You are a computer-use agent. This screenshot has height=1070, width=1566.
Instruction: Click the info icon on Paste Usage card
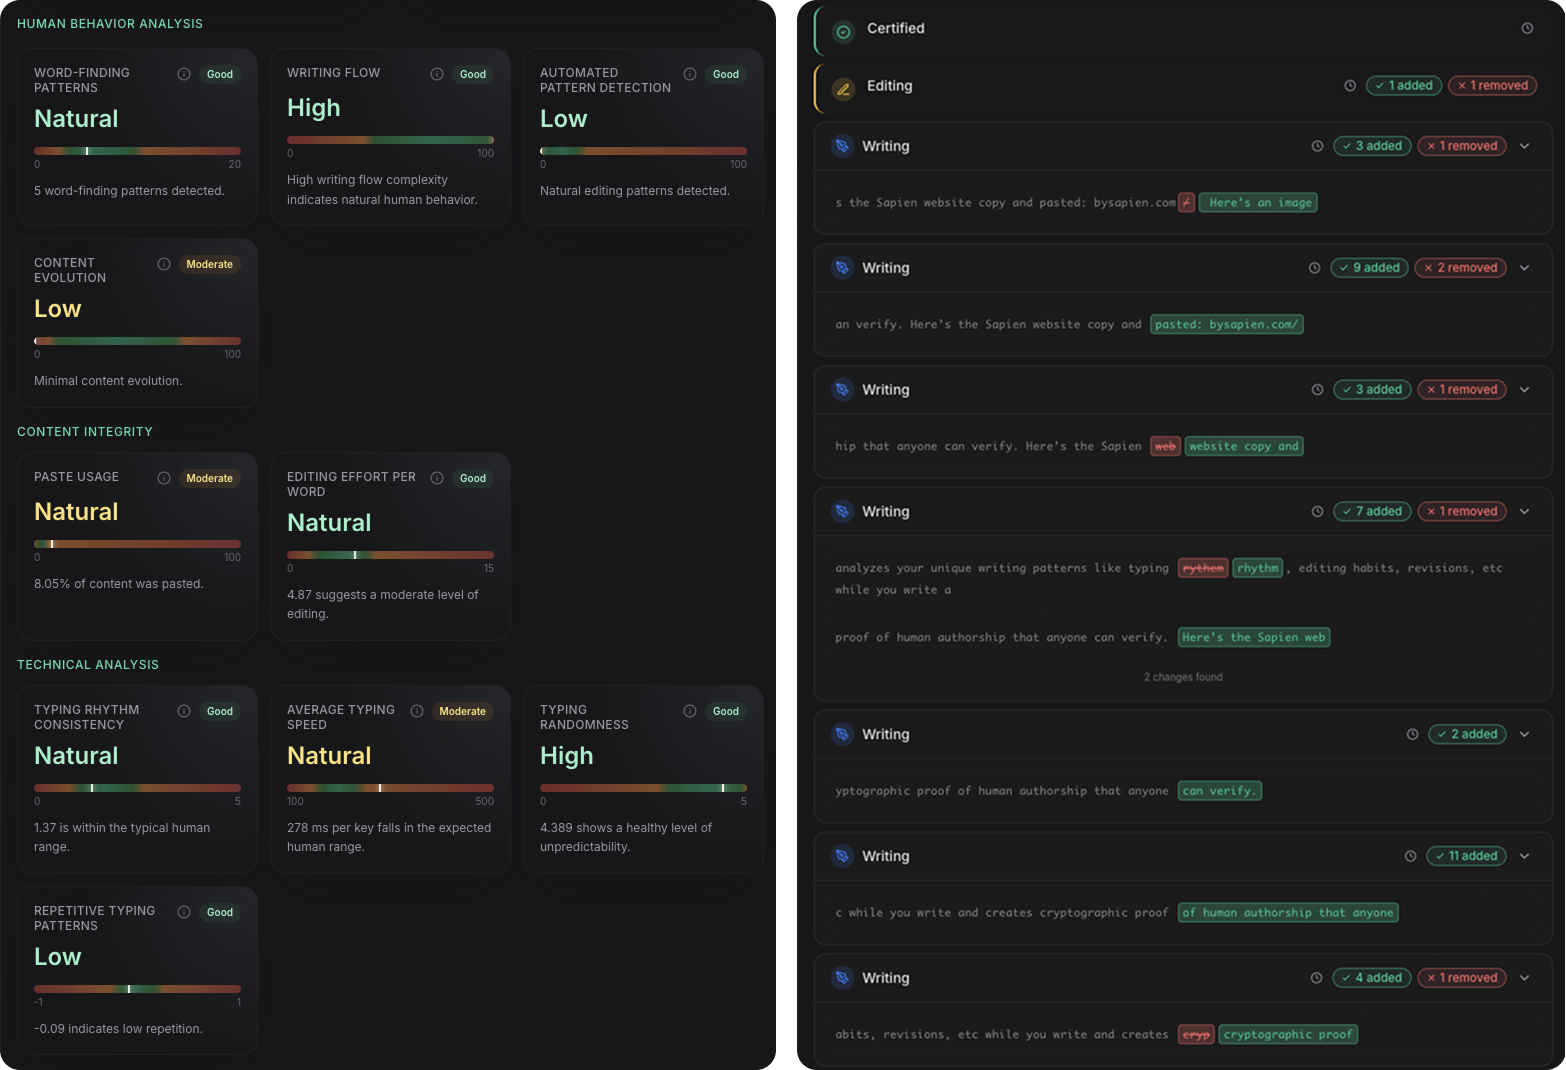[163, 478]
